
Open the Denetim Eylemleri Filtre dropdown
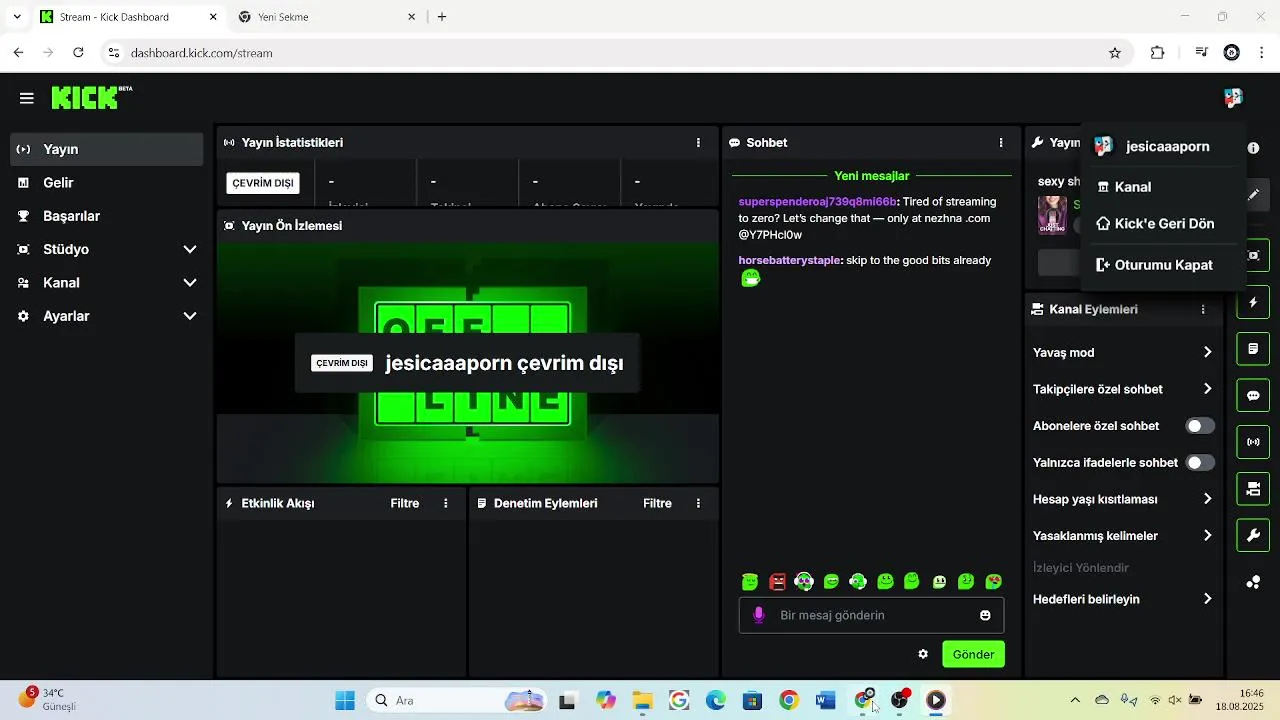click(x=657, y=503)
